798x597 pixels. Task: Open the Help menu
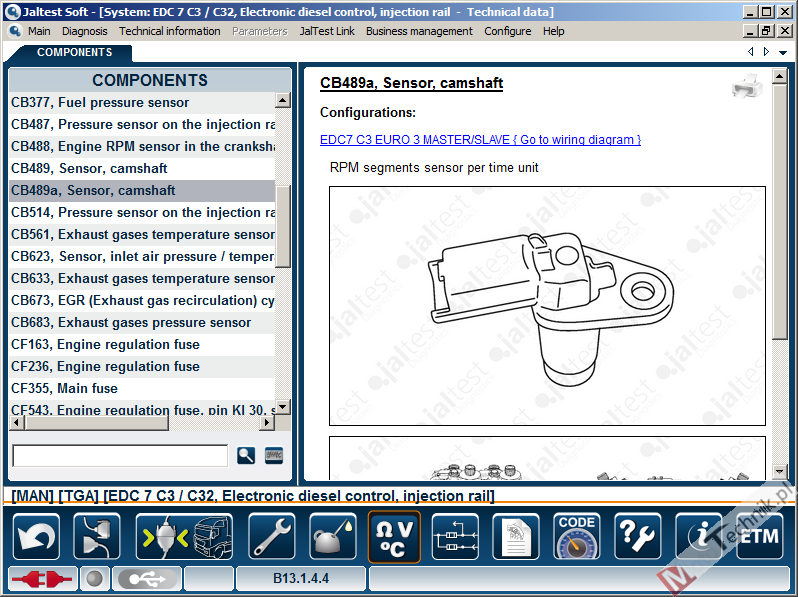[x=553, y=31]
